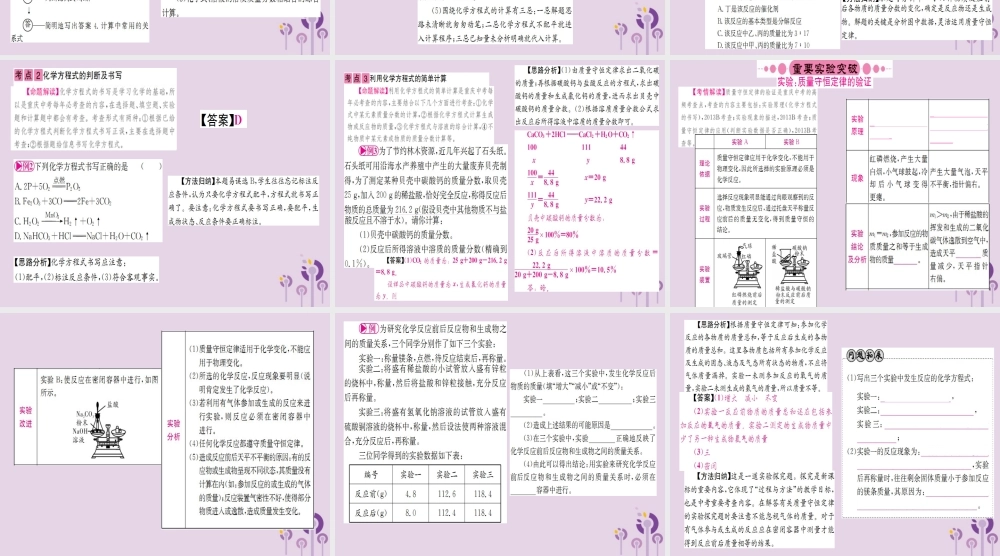The width and height of the screenshot is (1000, 556).
Task: Click option A. 2P+5O2 equation
Action: [48, 186]
